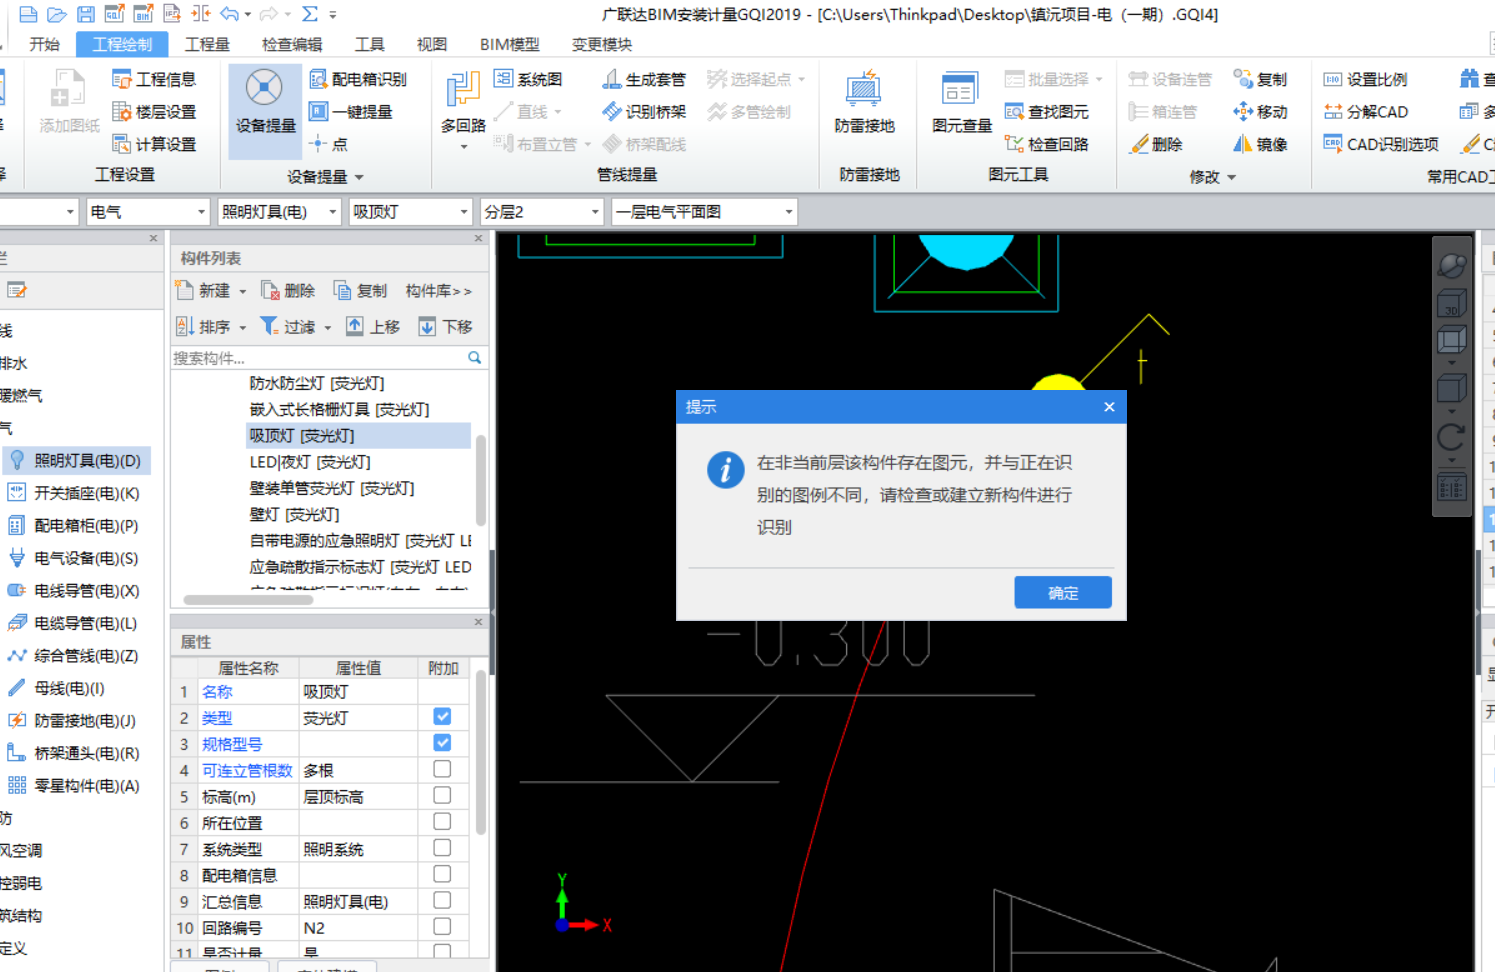Click 镜像 mirror tool
1495x972 pixels.
click(1260, 144)
